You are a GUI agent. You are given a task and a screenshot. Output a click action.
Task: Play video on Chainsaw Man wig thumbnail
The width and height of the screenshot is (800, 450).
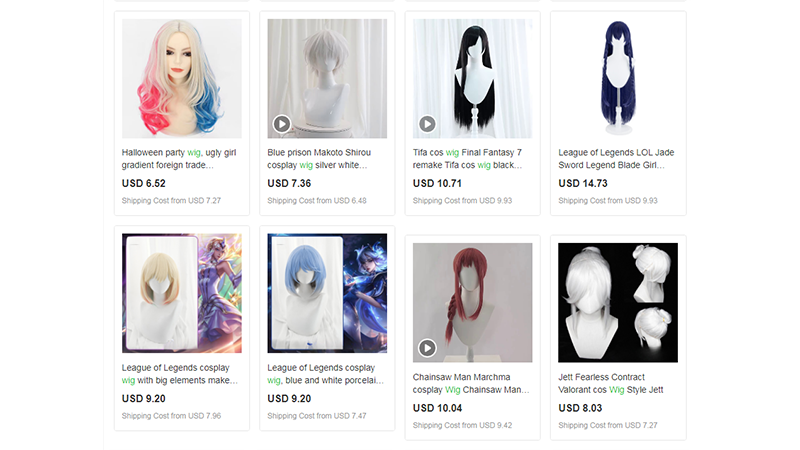click(427, 348)
